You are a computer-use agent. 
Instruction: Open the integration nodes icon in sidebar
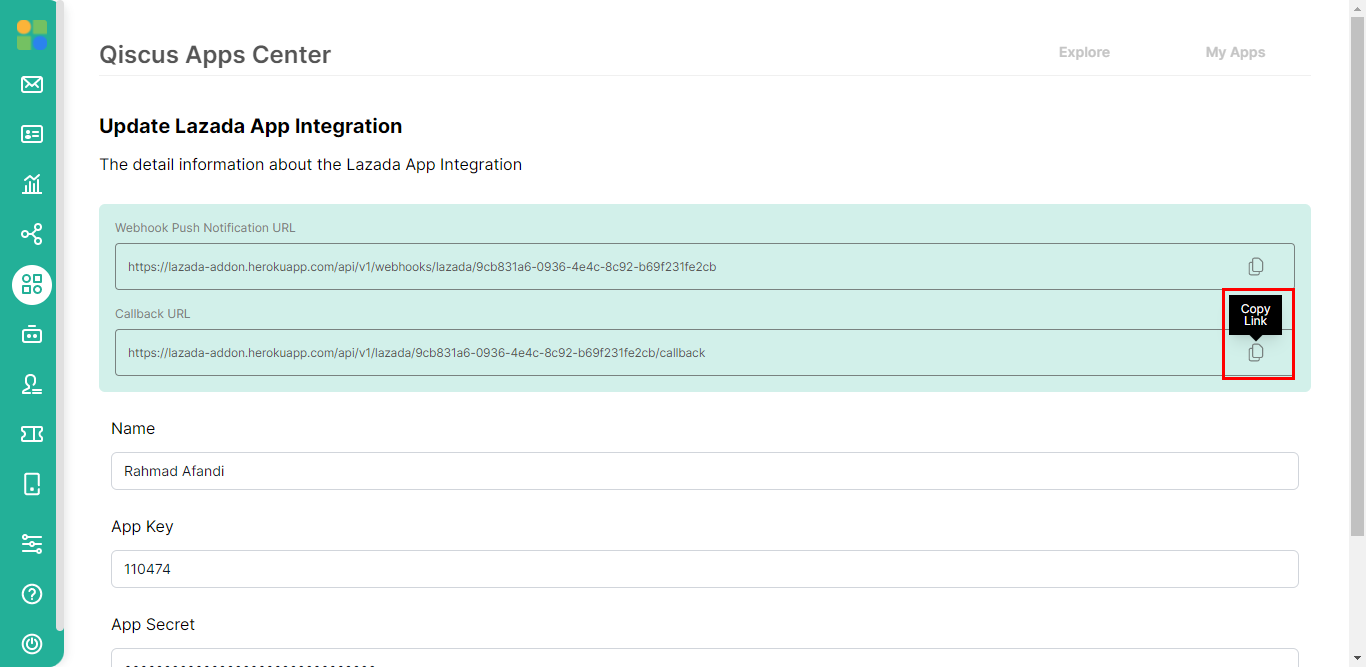(x=32, y=234)
